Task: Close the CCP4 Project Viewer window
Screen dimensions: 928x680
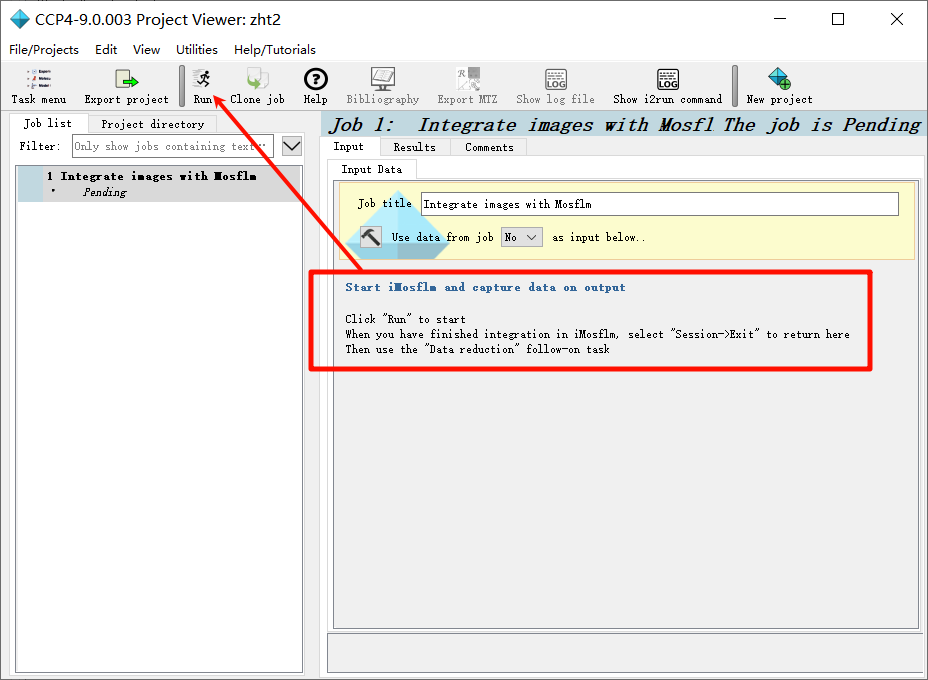Action: click(897, 20)
